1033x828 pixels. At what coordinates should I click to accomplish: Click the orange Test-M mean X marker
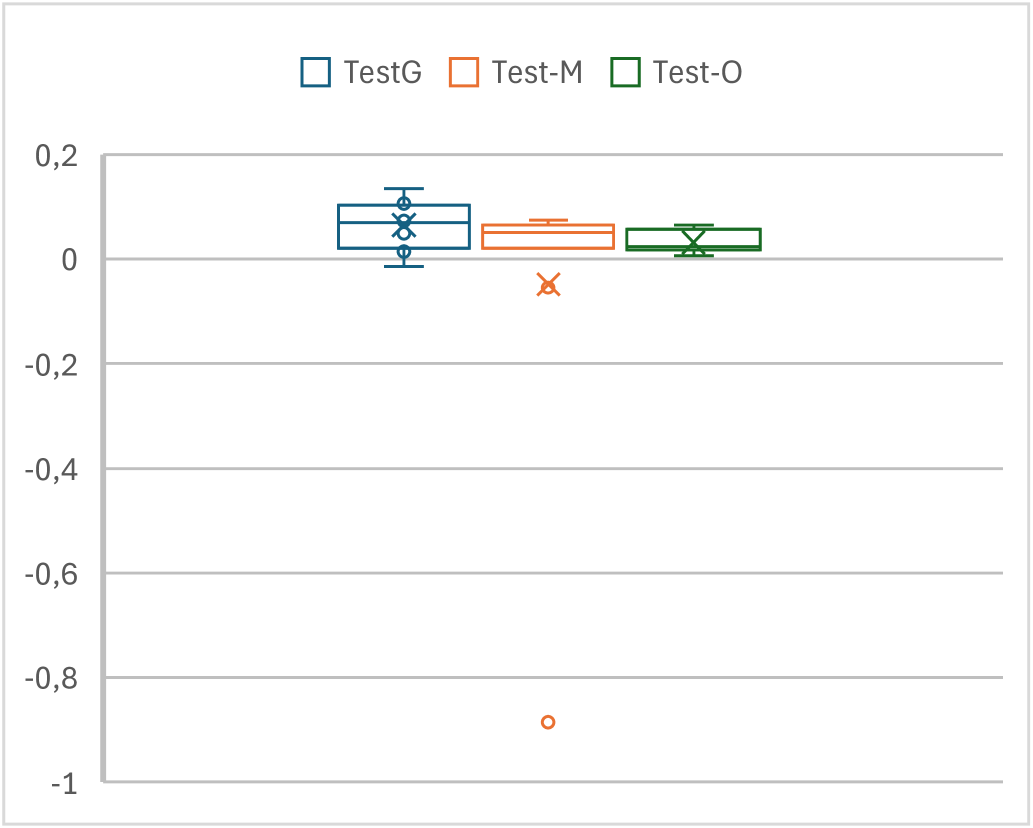tap(548, 286)
